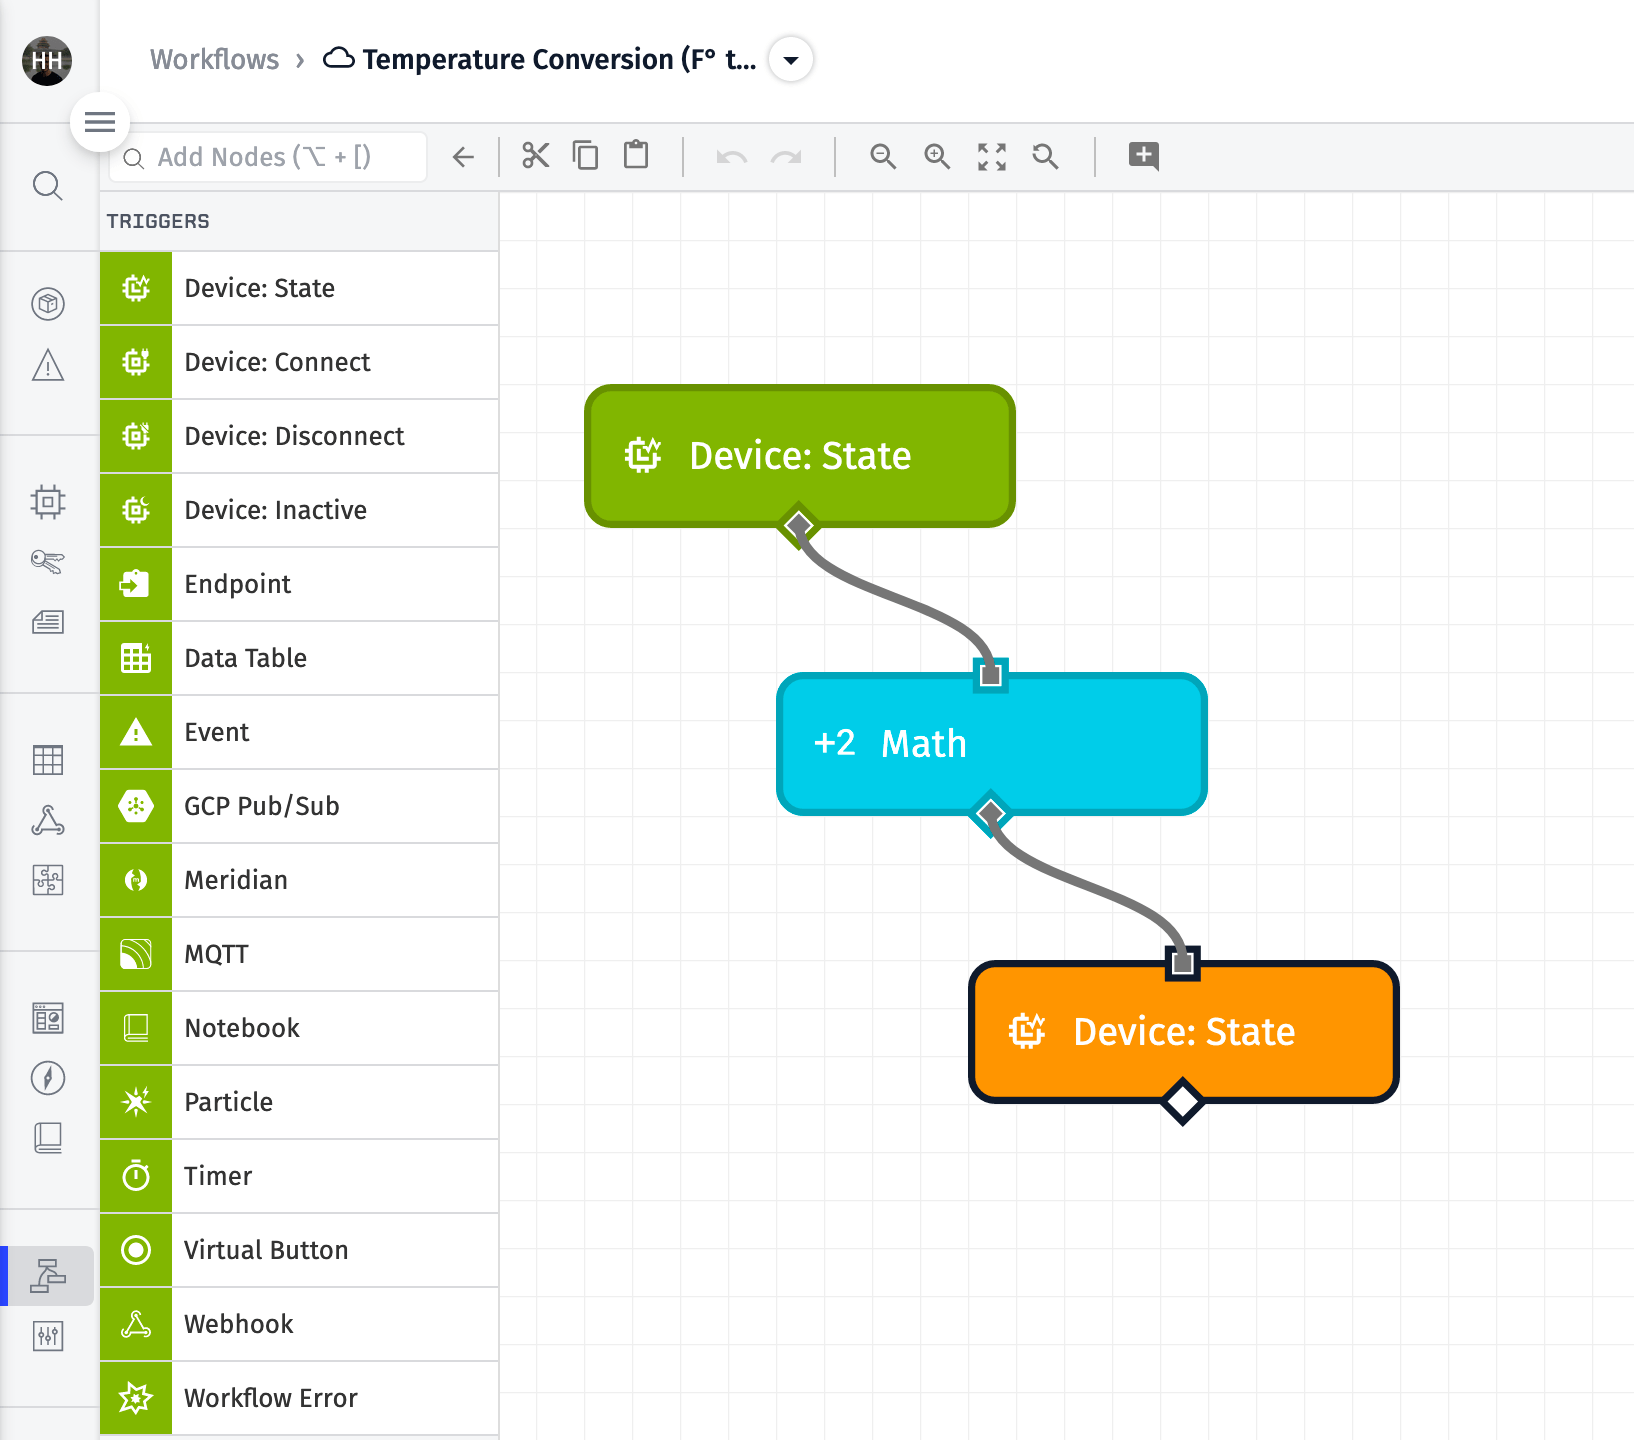Select Endpoint trigger in palette

(299, 584)
